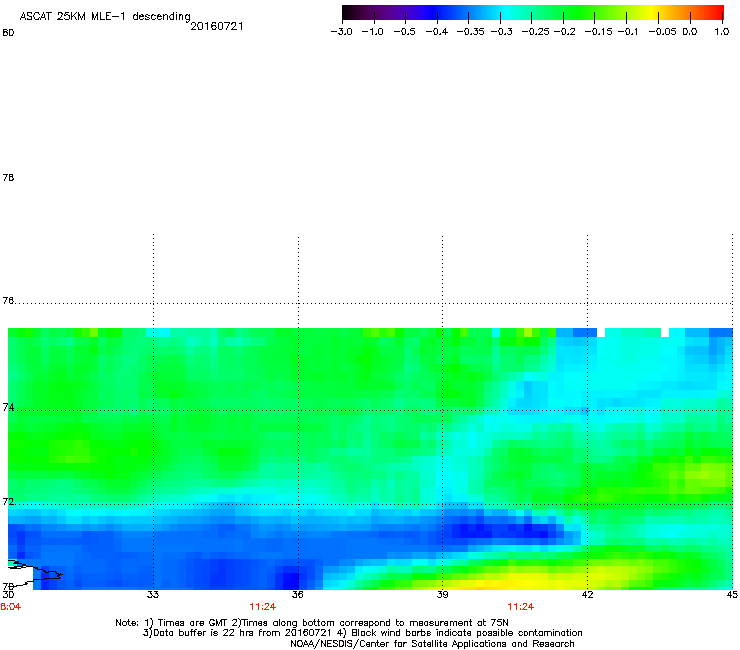The height and width of the screenshot is (650, 740).
Task: Click the red 11:24 time under longitude 36
Action: click(x=263, y=607)
